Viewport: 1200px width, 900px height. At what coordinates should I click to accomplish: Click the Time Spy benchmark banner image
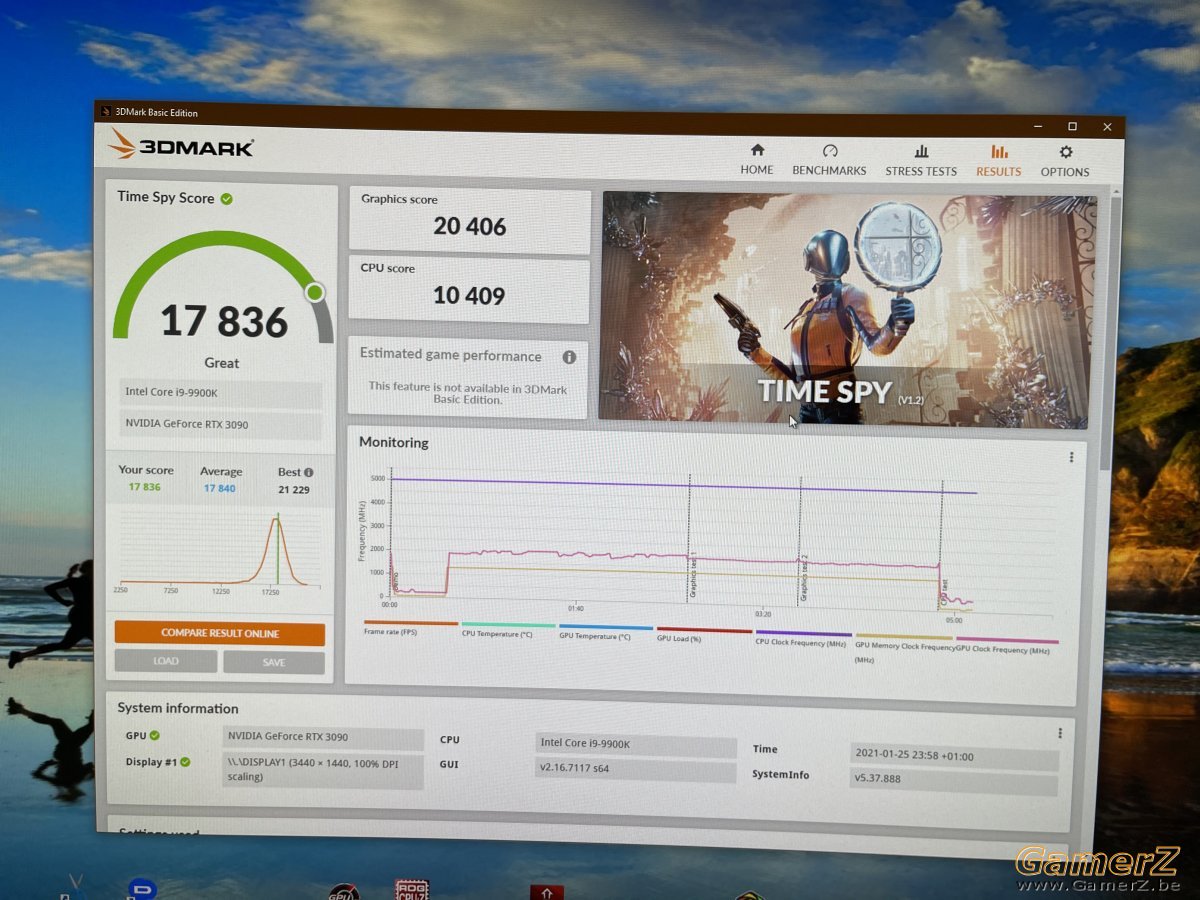coord(848,311)
